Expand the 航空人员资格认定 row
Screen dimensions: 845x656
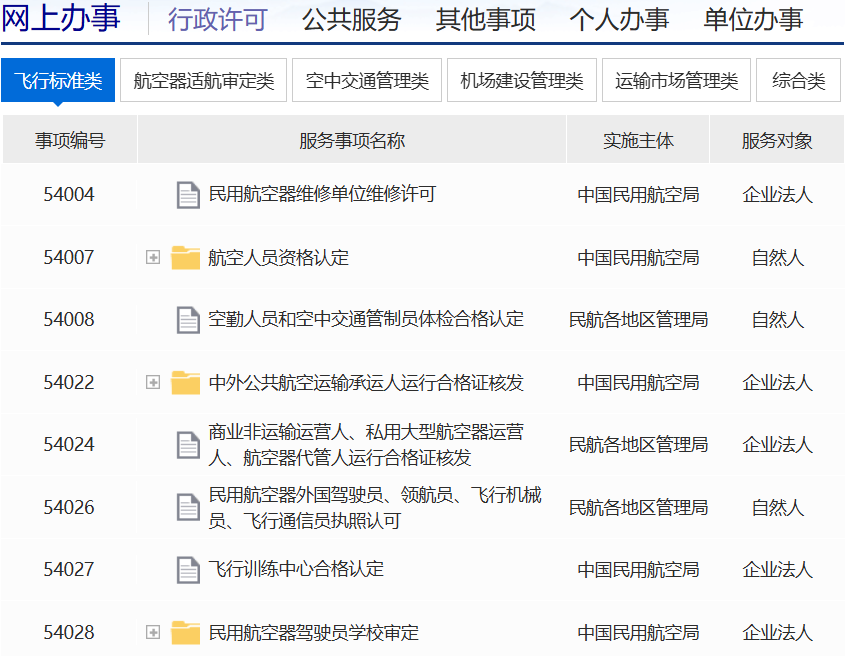pyautogui.click(x=153, y=257)
